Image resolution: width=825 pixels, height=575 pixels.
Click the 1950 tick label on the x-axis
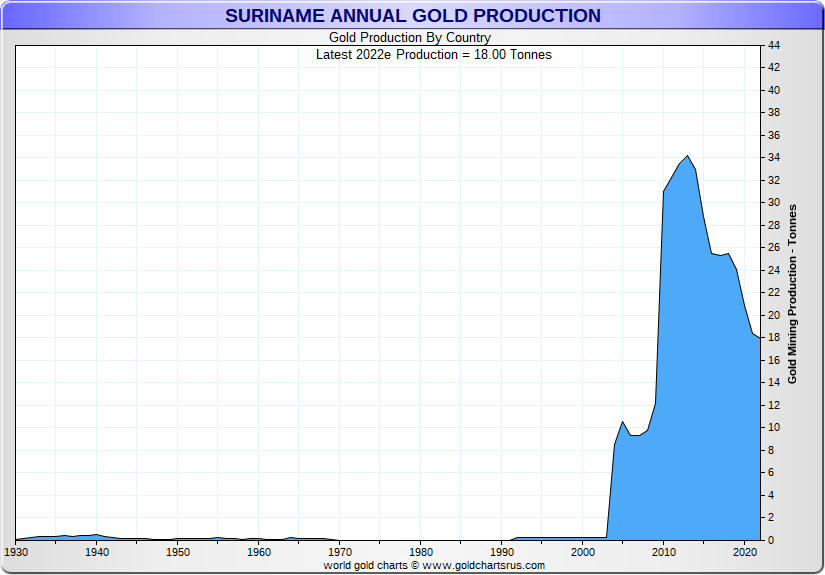178,552
